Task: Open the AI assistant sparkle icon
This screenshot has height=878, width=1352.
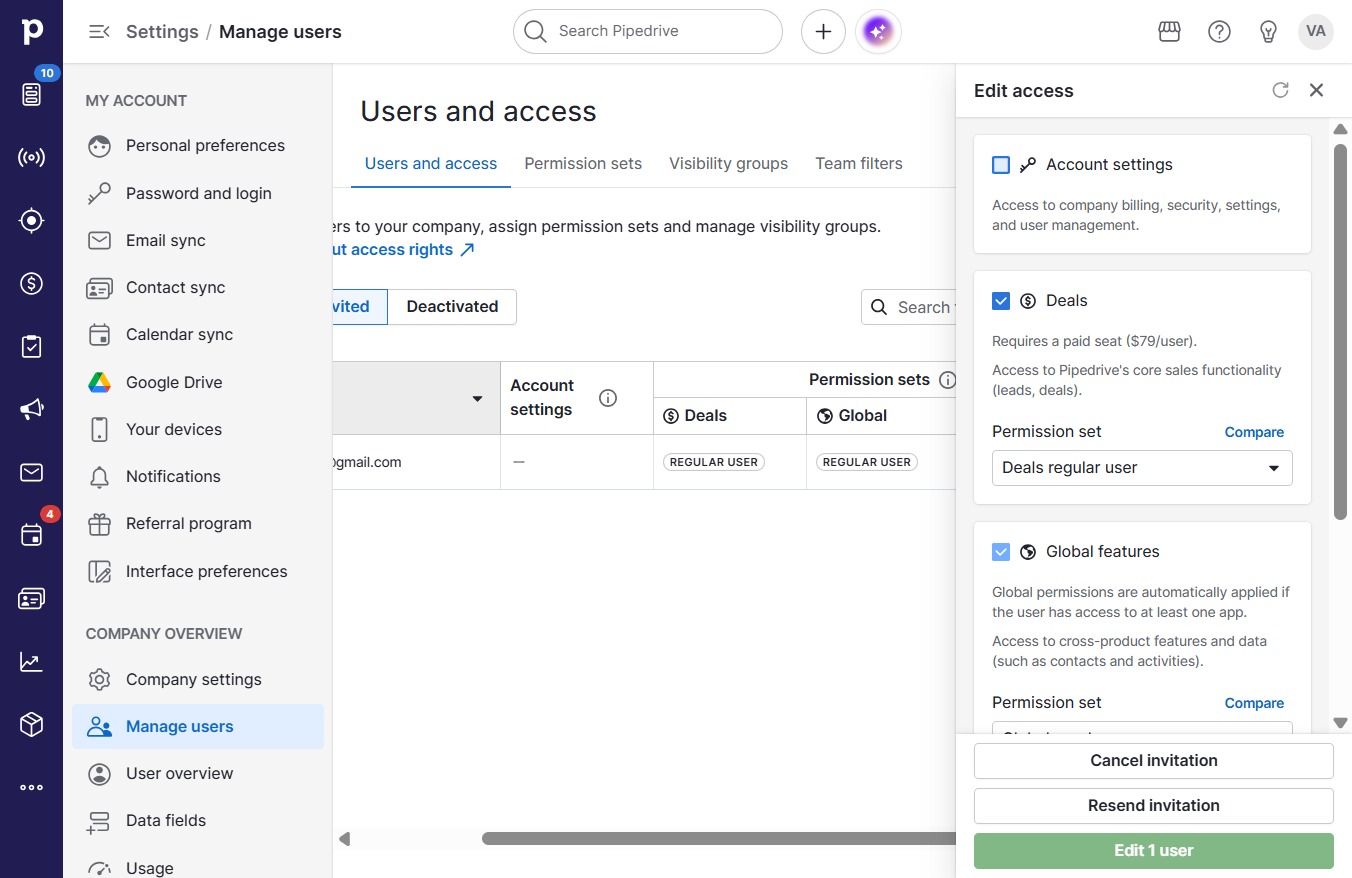Action: click(x=878, y=32)
